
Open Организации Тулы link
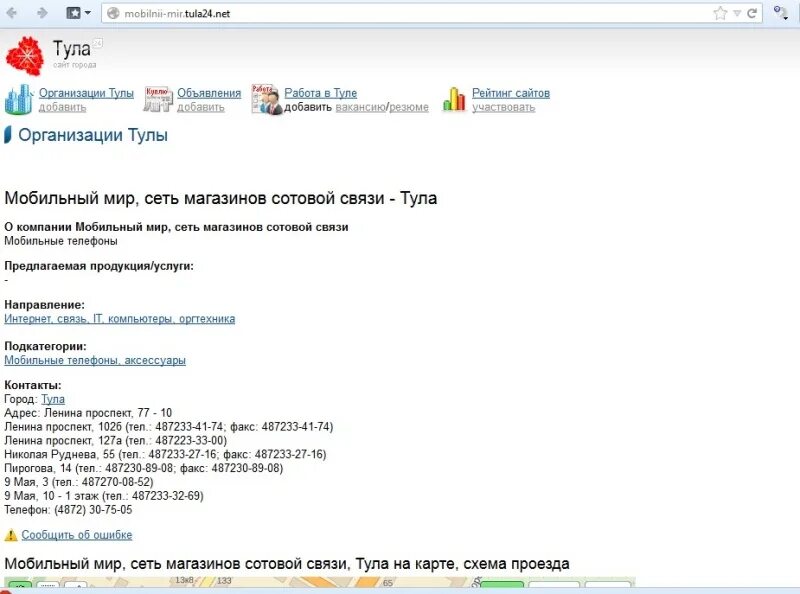86,93
